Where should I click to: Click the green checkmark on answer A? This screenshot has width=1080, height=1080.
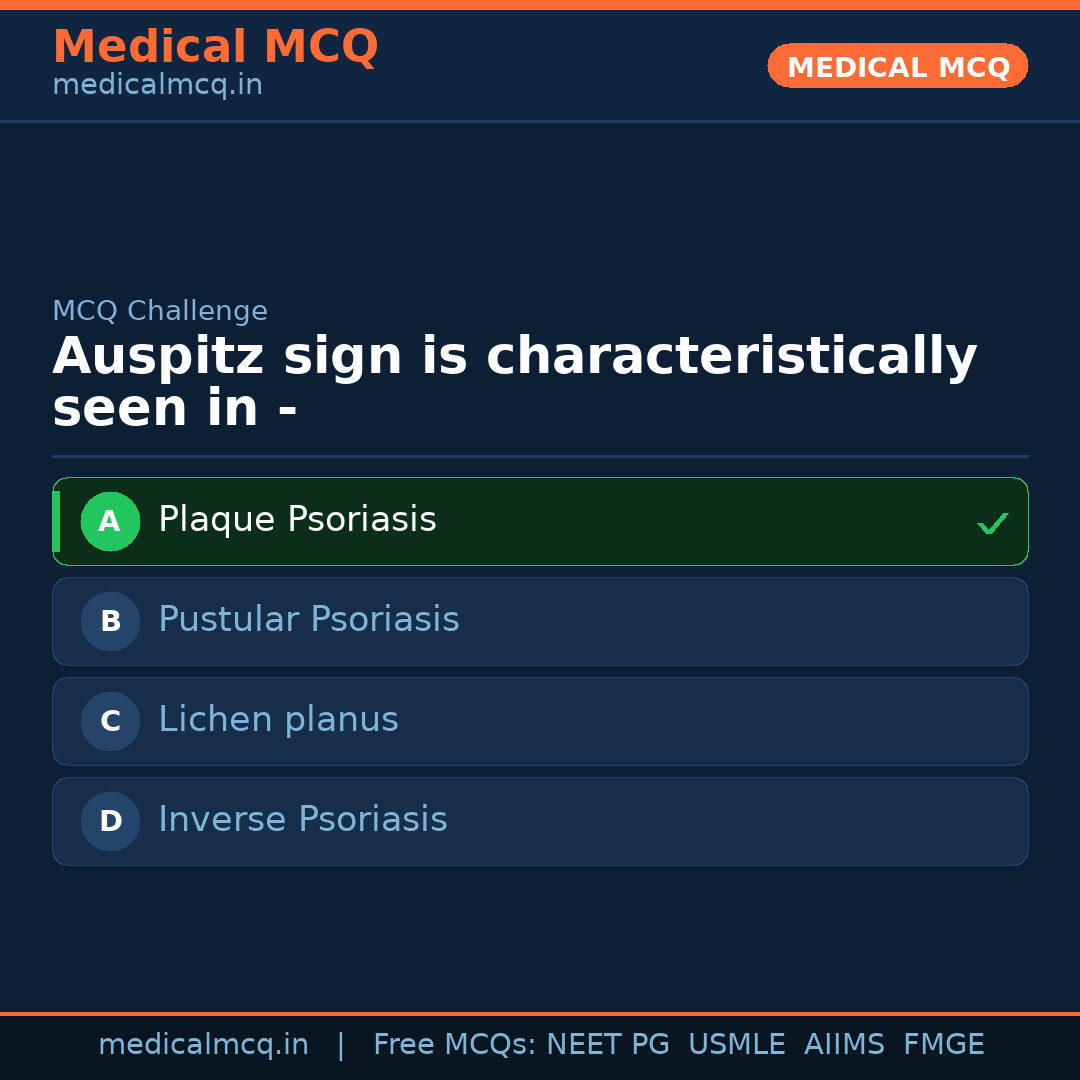pos(992,521)
